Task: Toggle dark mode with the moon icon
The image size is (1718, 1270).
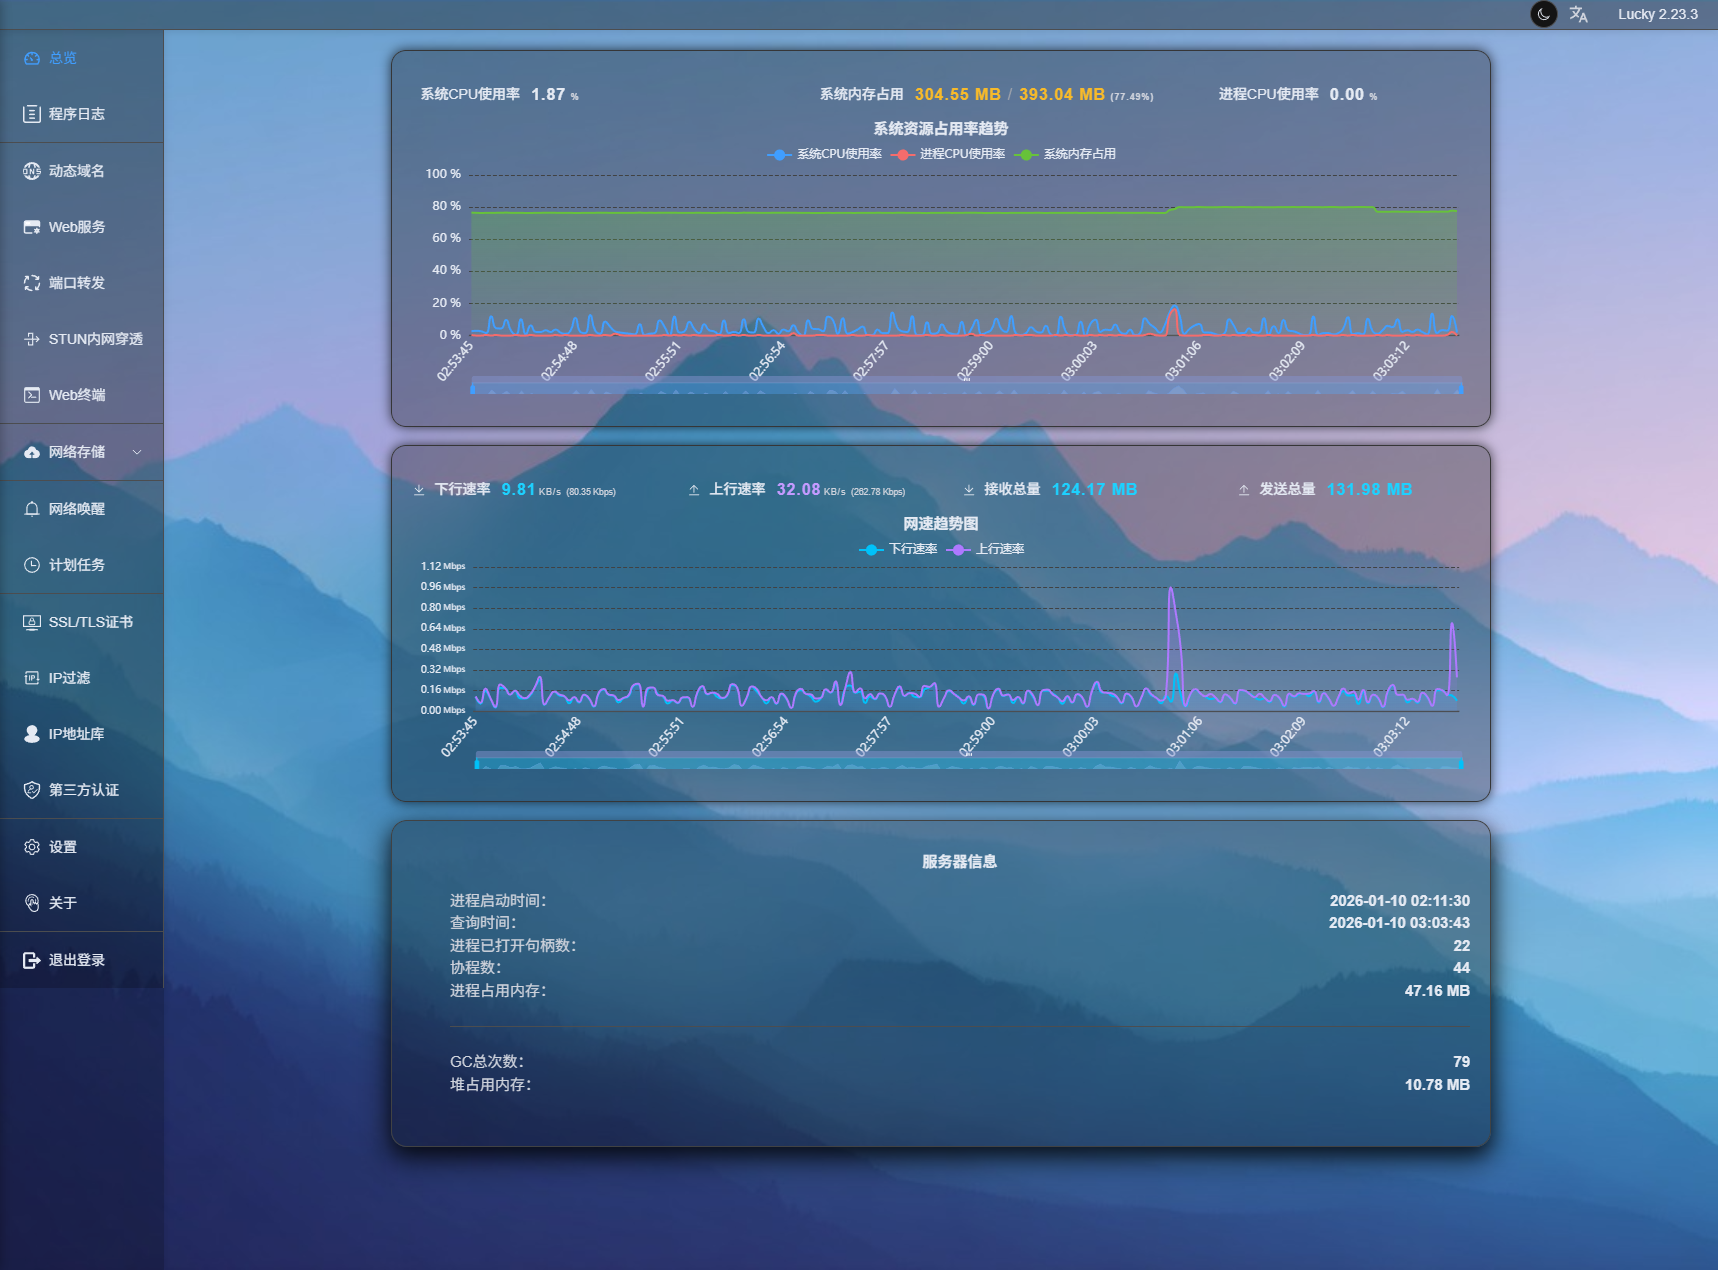Action: [1543, 15]
